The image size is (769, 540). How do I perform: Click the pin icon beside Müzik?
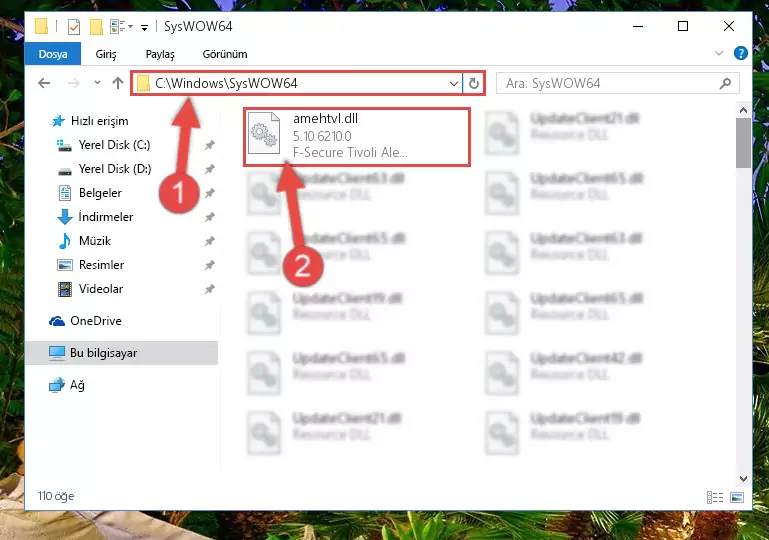click(209, 241)
